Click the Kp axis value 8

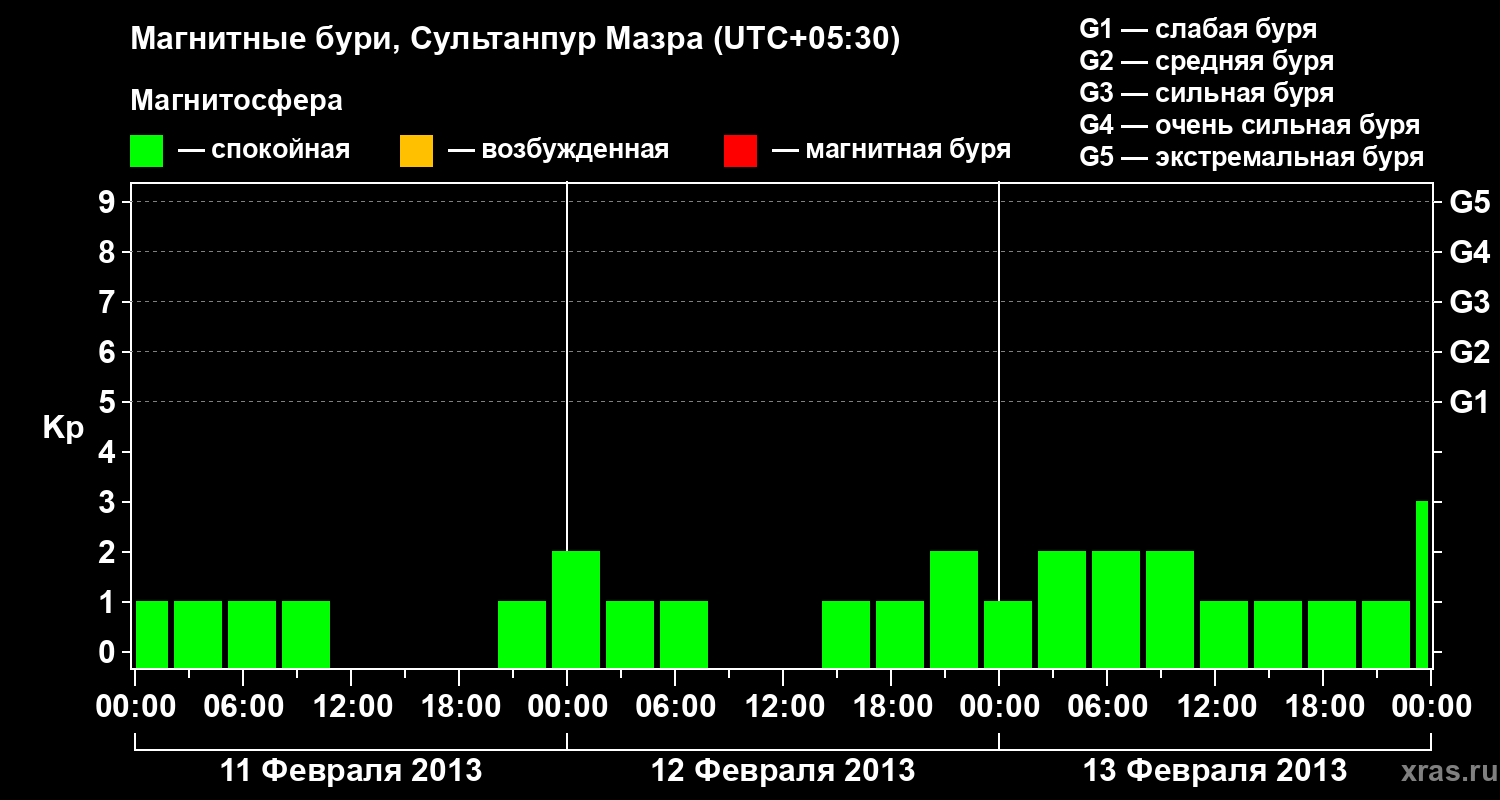click(109, 252)
